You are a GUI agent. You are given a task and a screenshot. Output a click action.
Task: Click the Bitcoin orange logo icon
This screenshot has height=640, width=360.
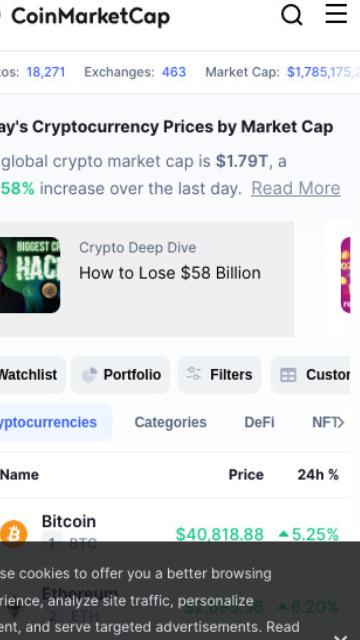click(13, 533)
